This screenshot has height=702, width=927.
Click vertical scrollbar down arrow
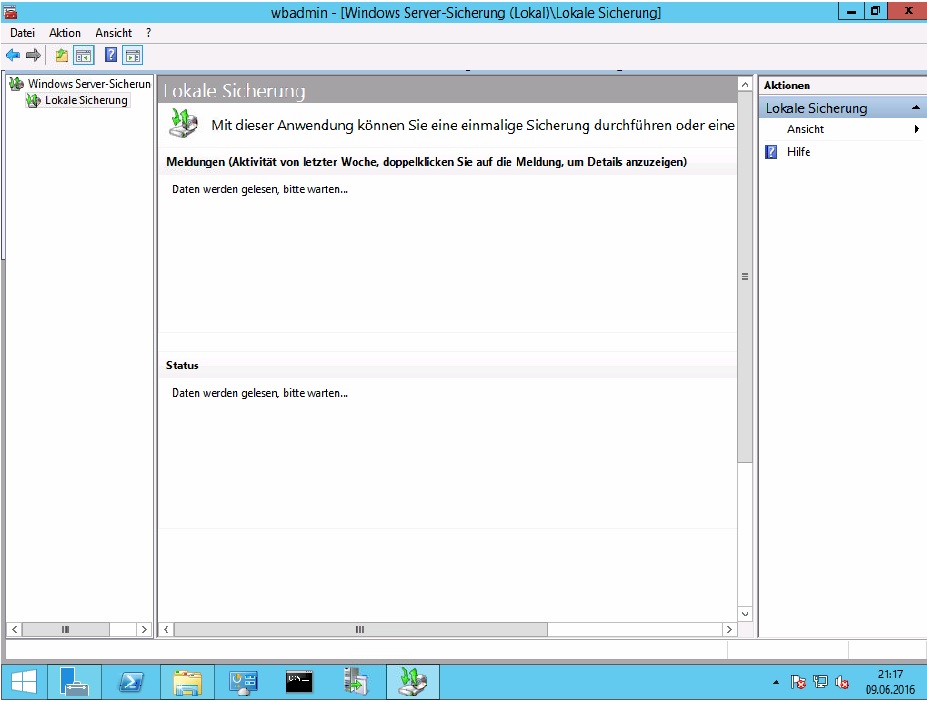point(745,614)
